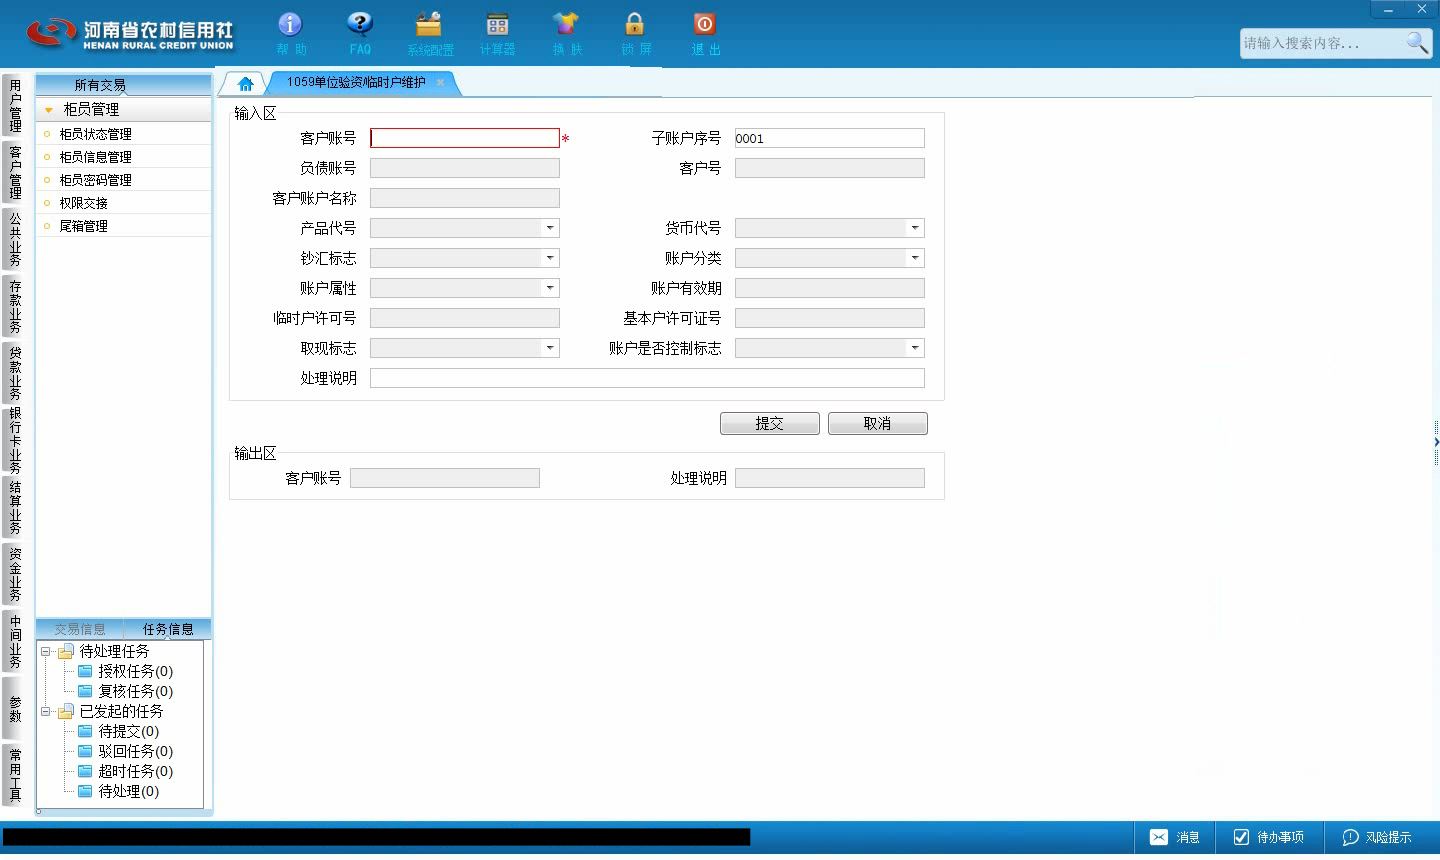Open 消息 messages in status bar
The width and height of the screenshot is (1440, 860).
1174,837
